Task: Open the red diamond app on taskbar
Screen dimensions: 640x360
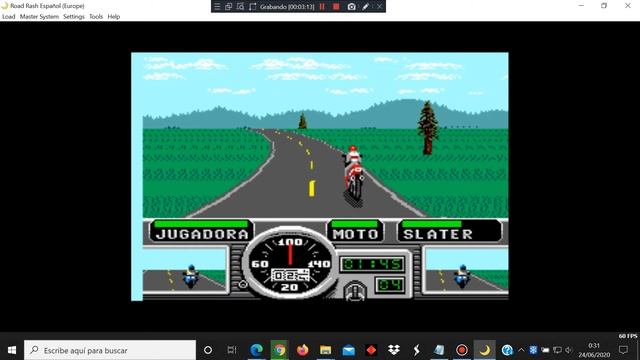Action: pyautogui.click(x=371, y=350)
